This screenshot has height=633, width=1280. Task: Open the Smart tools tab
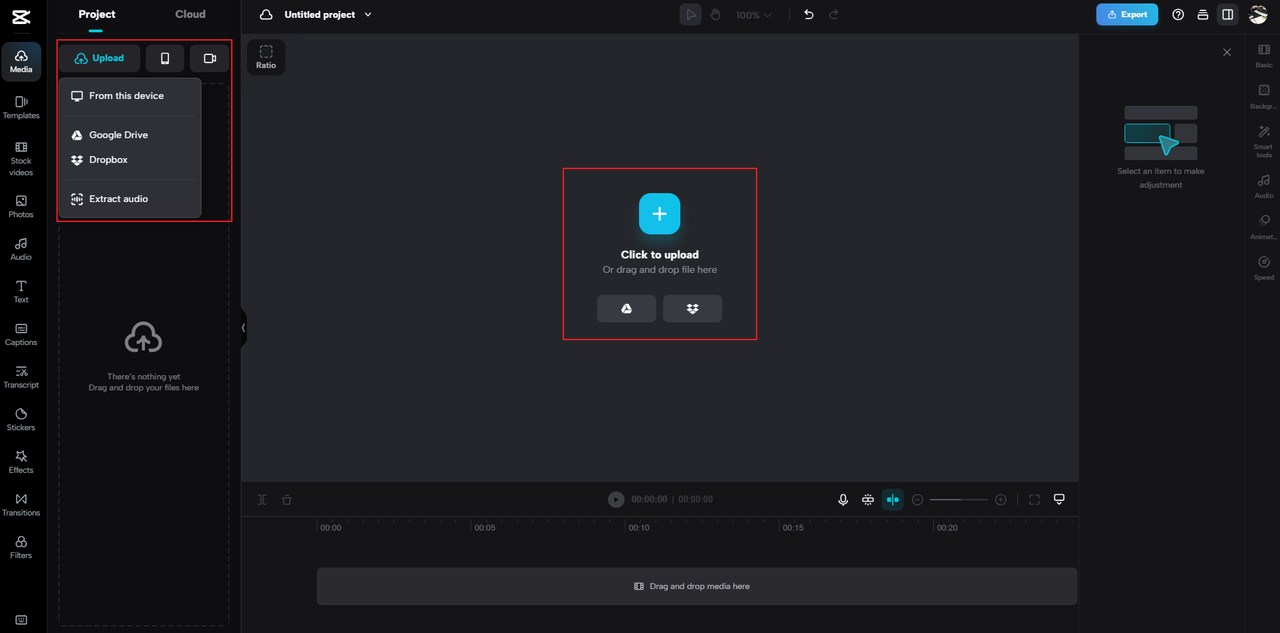click(x=1264, y=142)
